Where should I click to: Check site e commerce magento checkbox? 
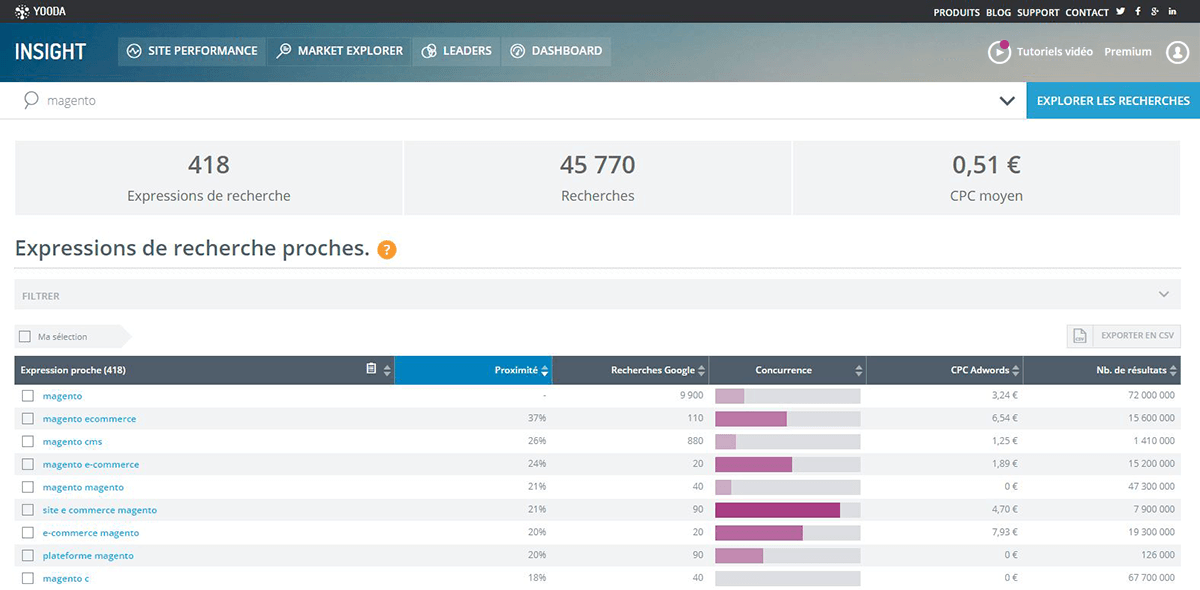tap(28, 510)
